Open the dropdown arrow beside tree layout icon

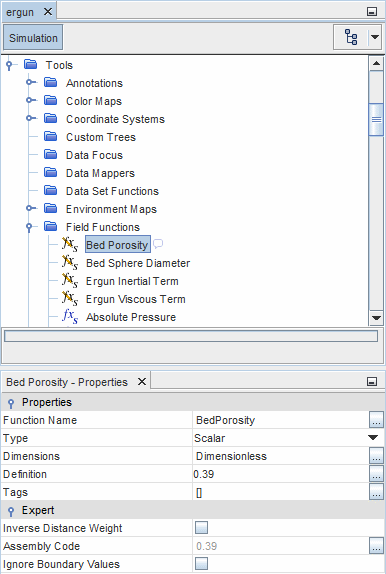click(x=375, y=37)
